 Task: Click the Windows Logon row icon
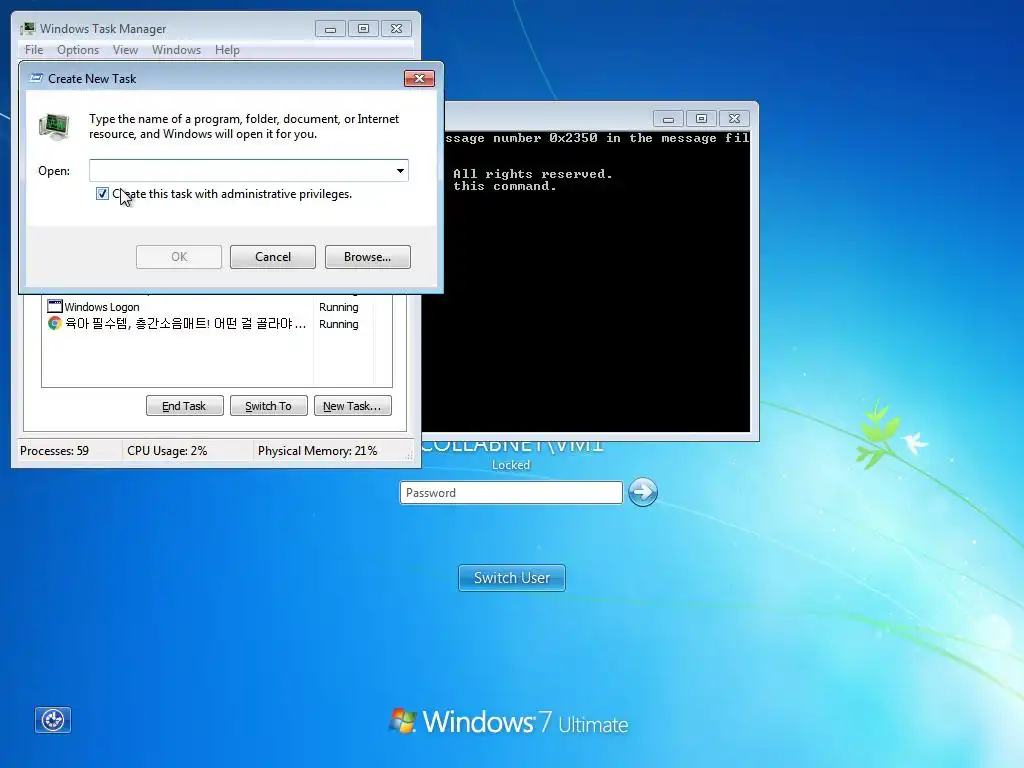click(x=55, y=306)
